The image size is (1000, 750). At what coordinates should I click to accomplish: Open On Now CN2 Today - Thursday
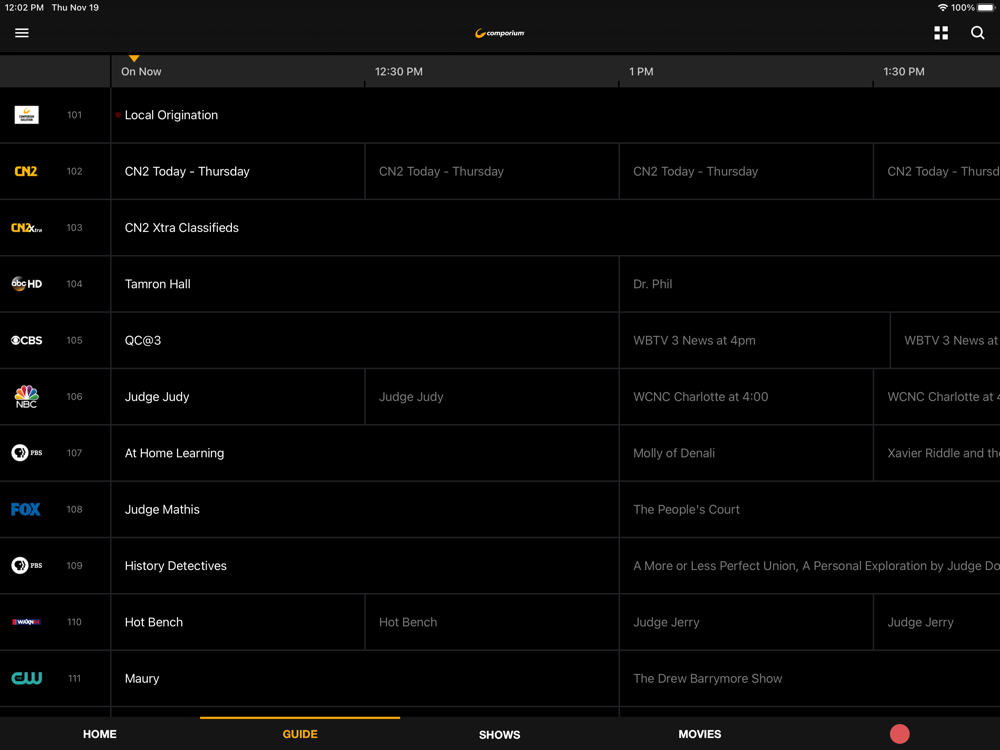(238, 171)
